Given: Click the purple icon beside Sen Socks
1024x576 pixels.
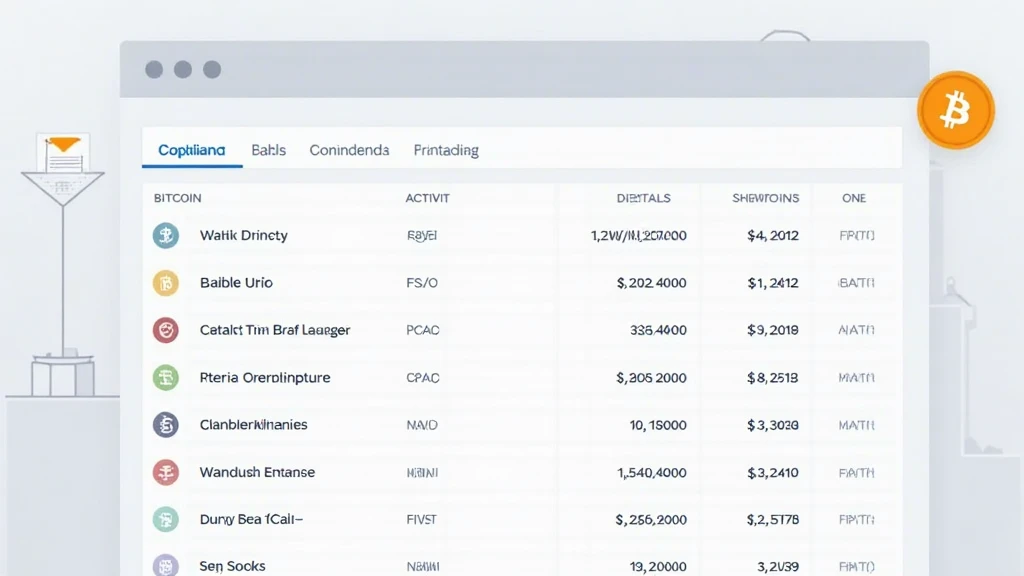Looking at the screenshot, I should coord(166,566).
